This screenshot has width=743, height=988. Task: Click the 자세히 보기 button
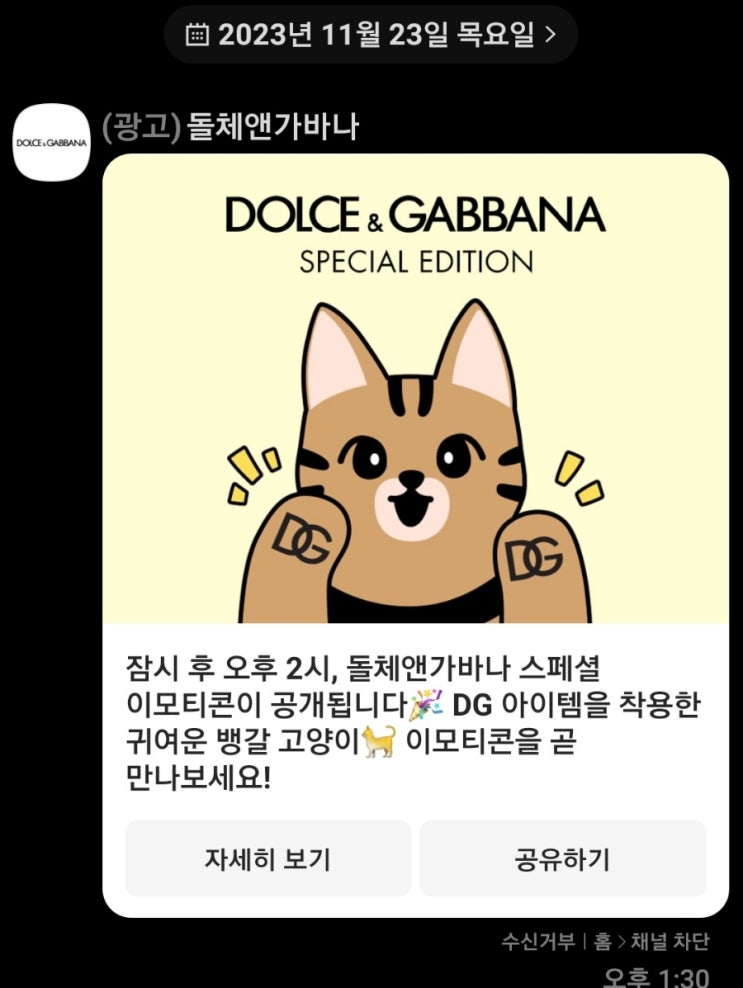point(268,858)
